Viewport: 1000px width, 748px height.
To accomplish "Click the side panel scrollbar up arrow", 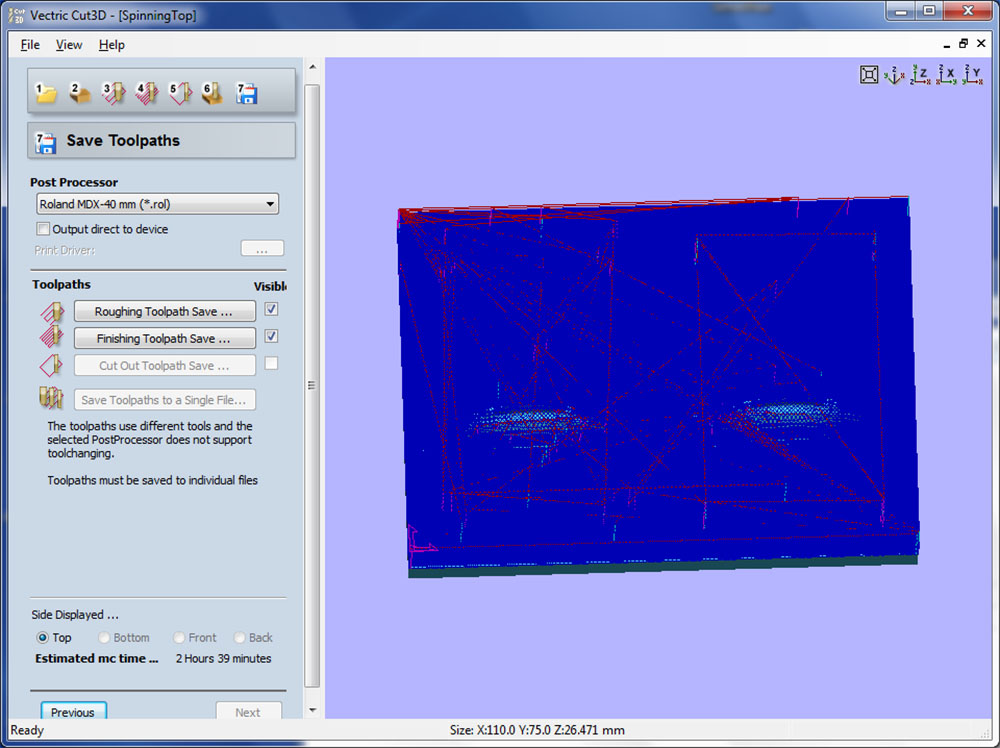I will click(312, 66).
